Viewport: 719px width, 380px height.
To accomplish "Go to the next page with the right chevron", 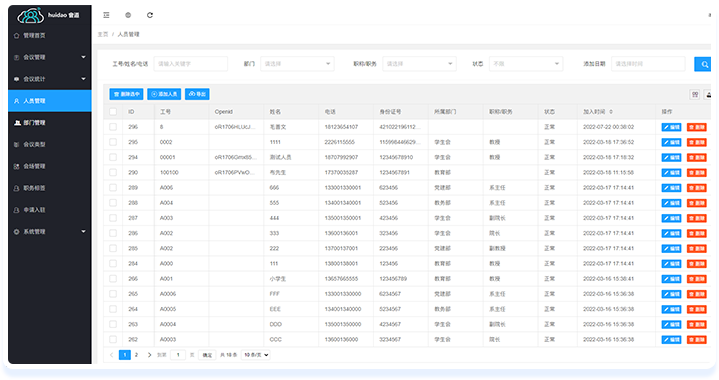I will tap(149, 355).
